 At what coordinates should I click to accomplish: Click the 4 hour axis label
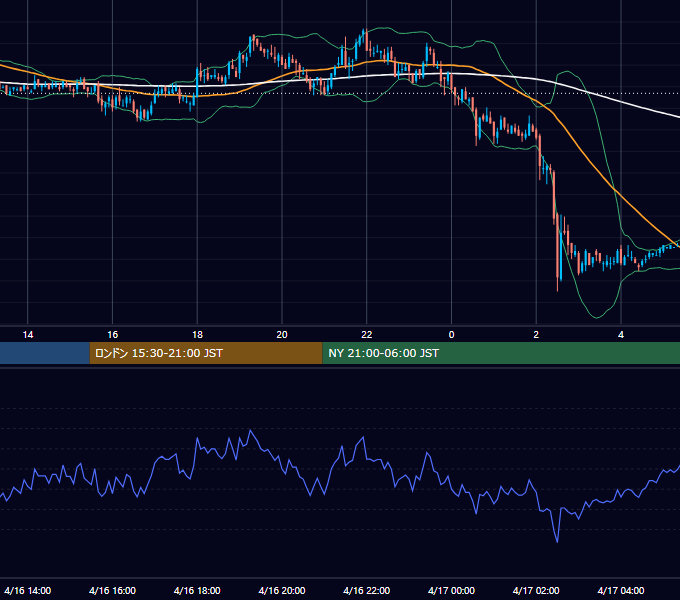[621, 335]
